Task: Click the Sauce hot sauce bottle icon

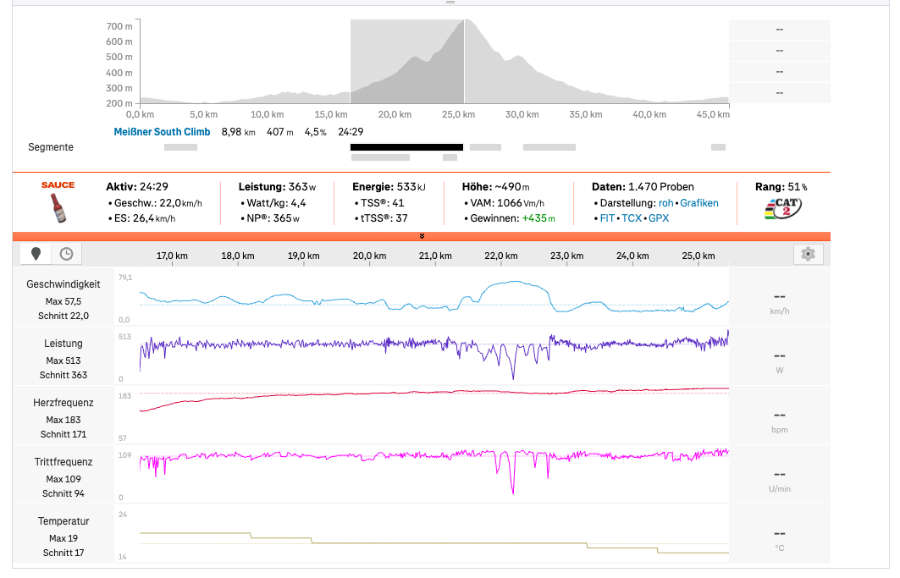Action: (58, 207)
